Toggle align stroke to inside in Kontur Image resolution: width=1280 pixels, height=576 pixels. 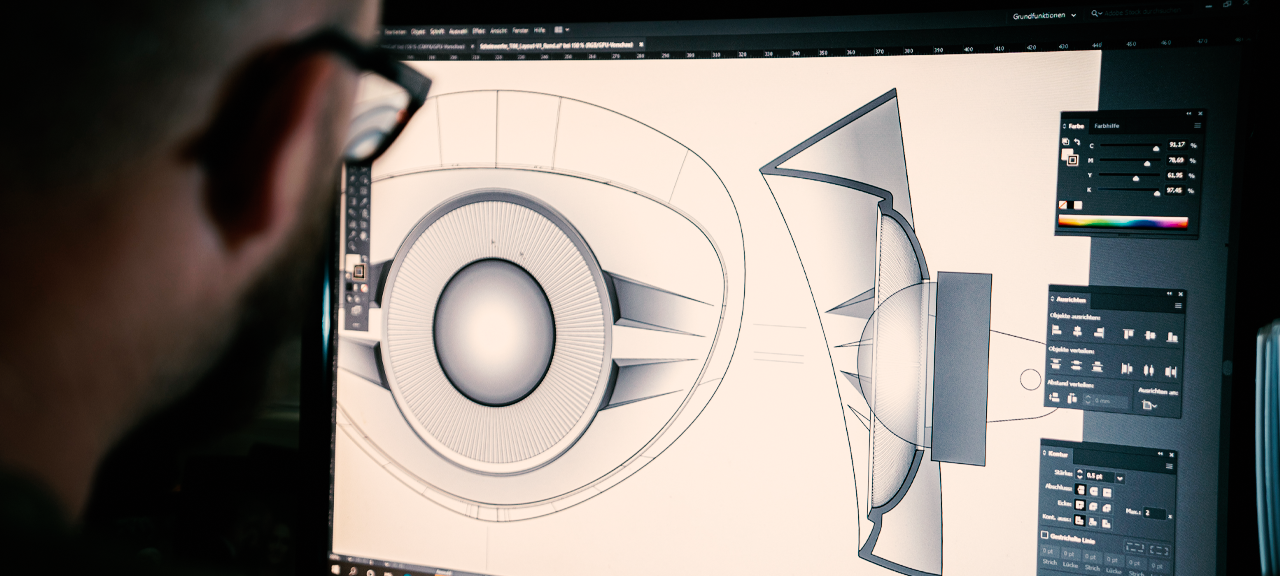[1093, 522]
